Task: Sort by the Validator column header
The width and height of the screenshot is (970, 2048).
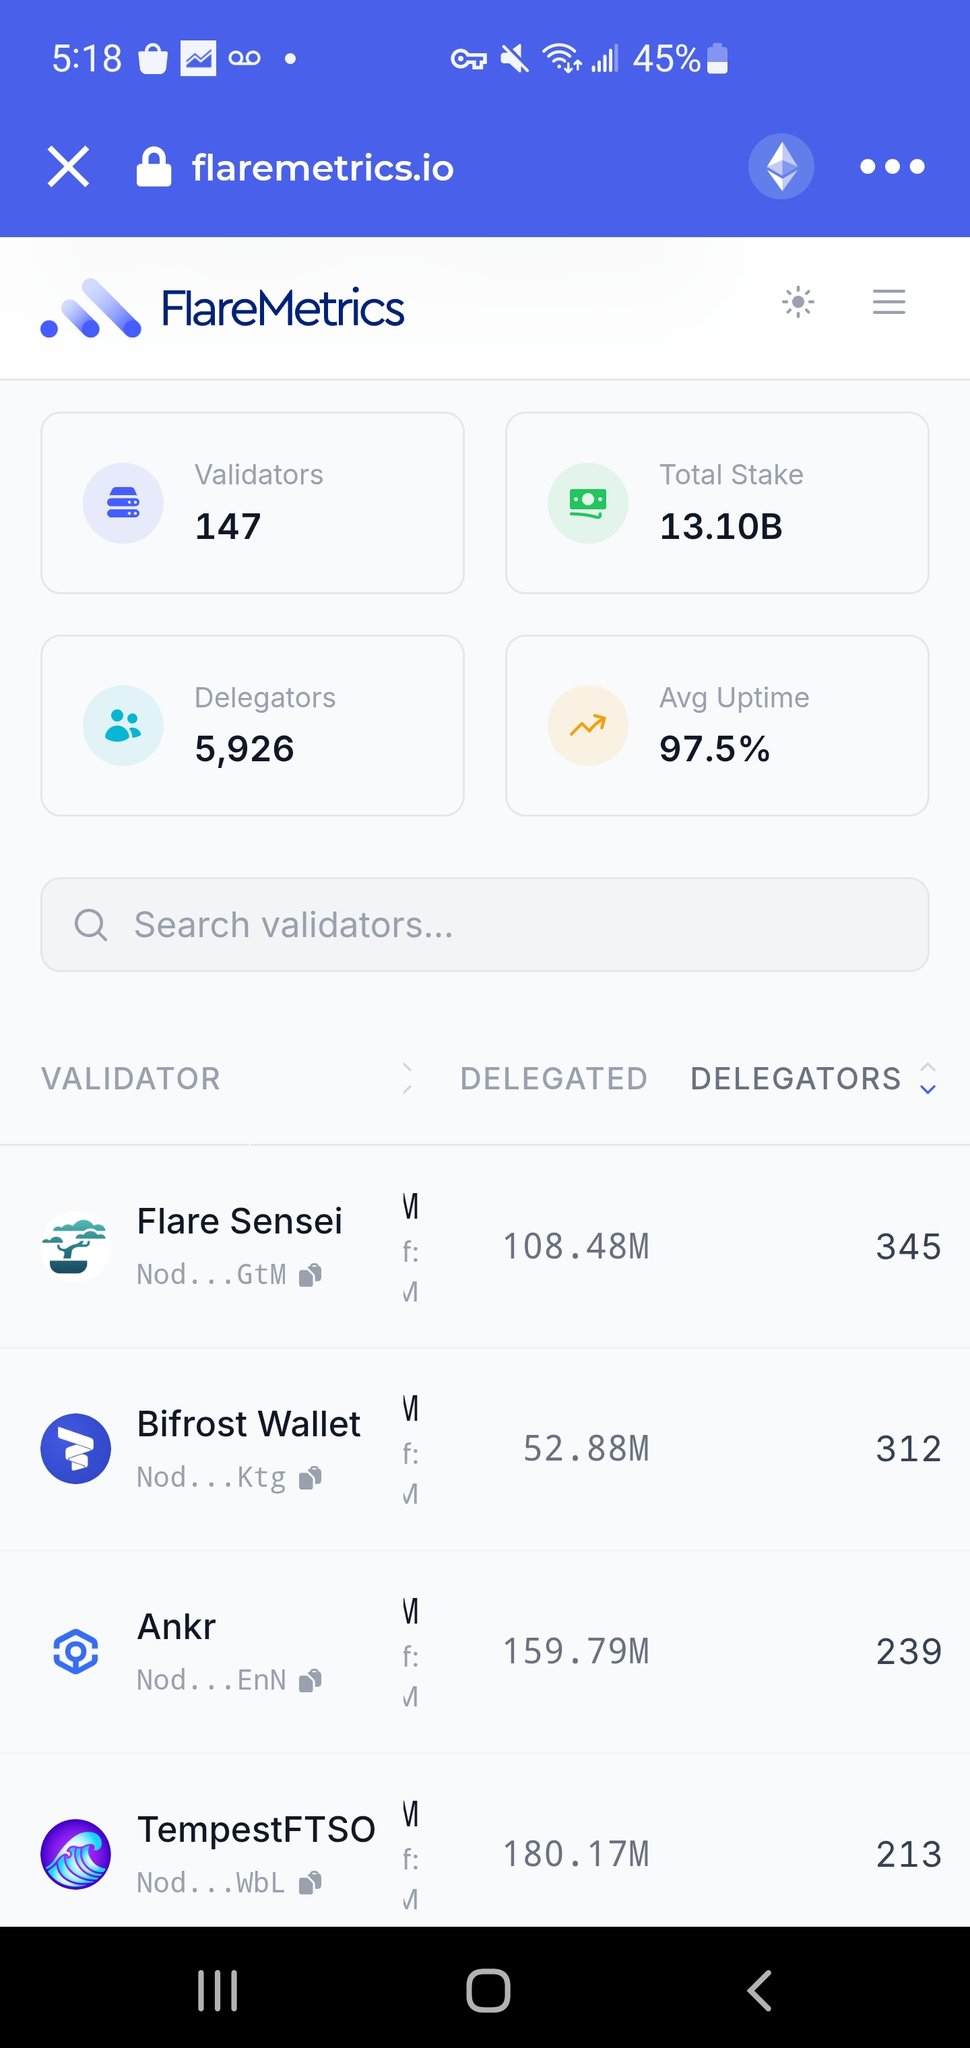Action: pos(131,1079)
